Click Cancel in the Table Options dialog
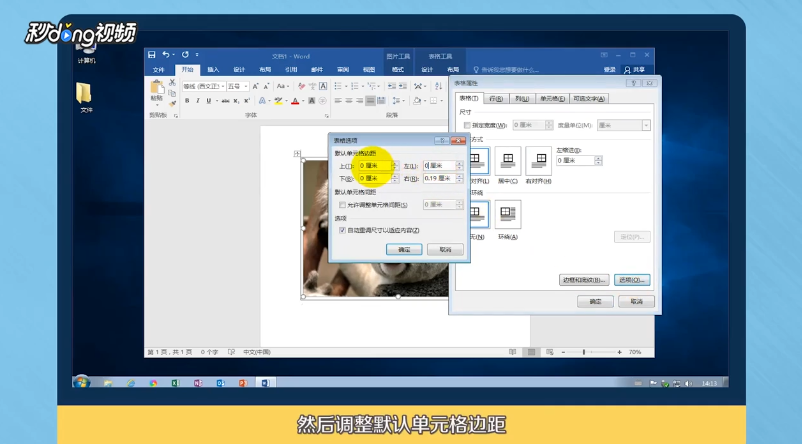Screen dimensions: 802x444 coord(445,250)
